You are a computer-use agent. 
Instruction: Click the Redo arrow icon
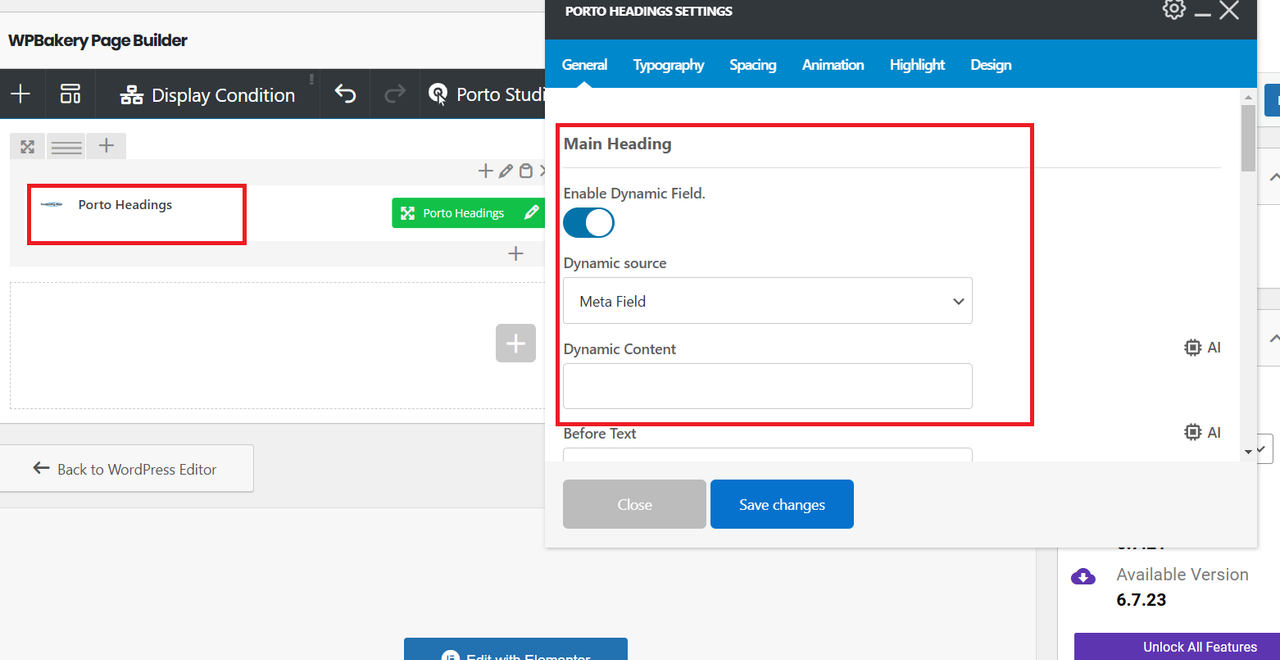coord(395,94)
